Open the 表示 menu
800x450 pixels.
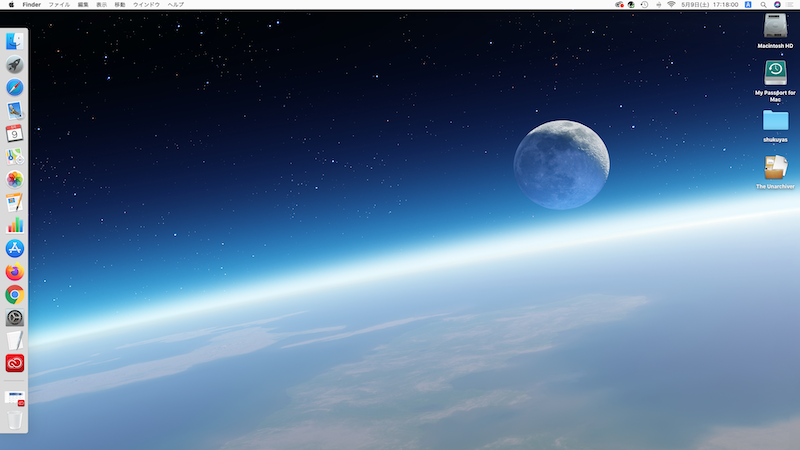(102, 5)
